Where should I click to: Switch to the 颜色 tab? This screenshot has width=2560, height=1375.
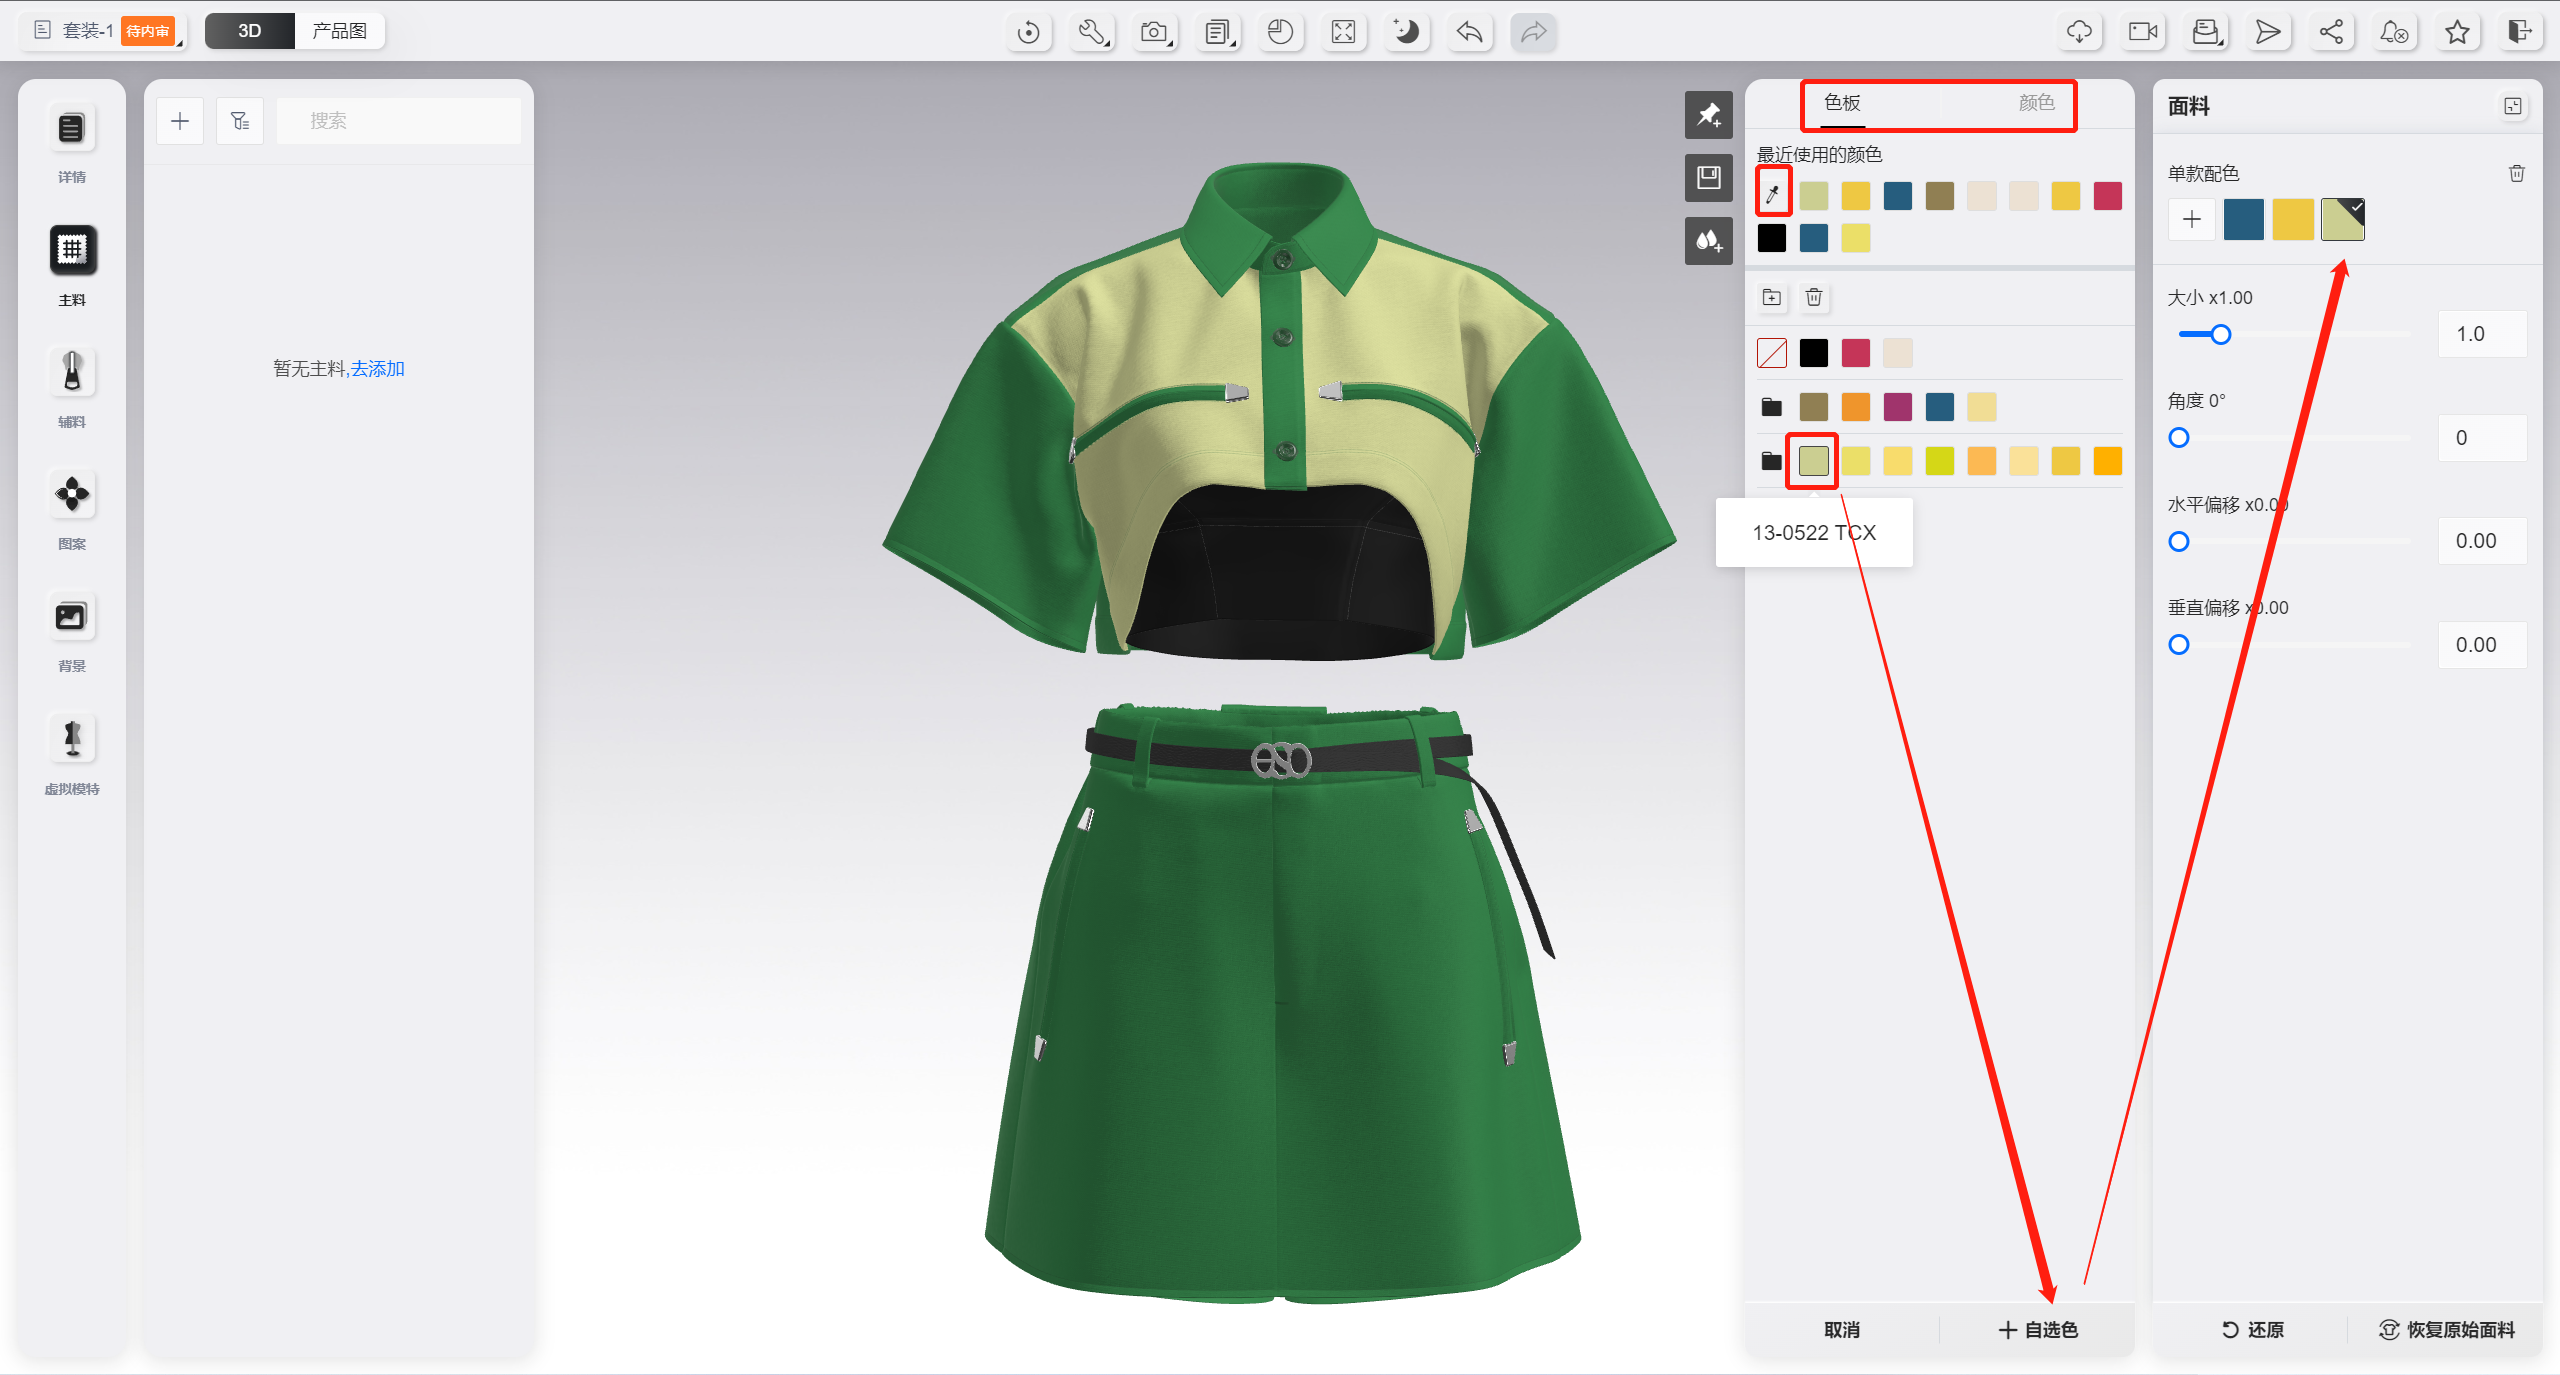2035,103
